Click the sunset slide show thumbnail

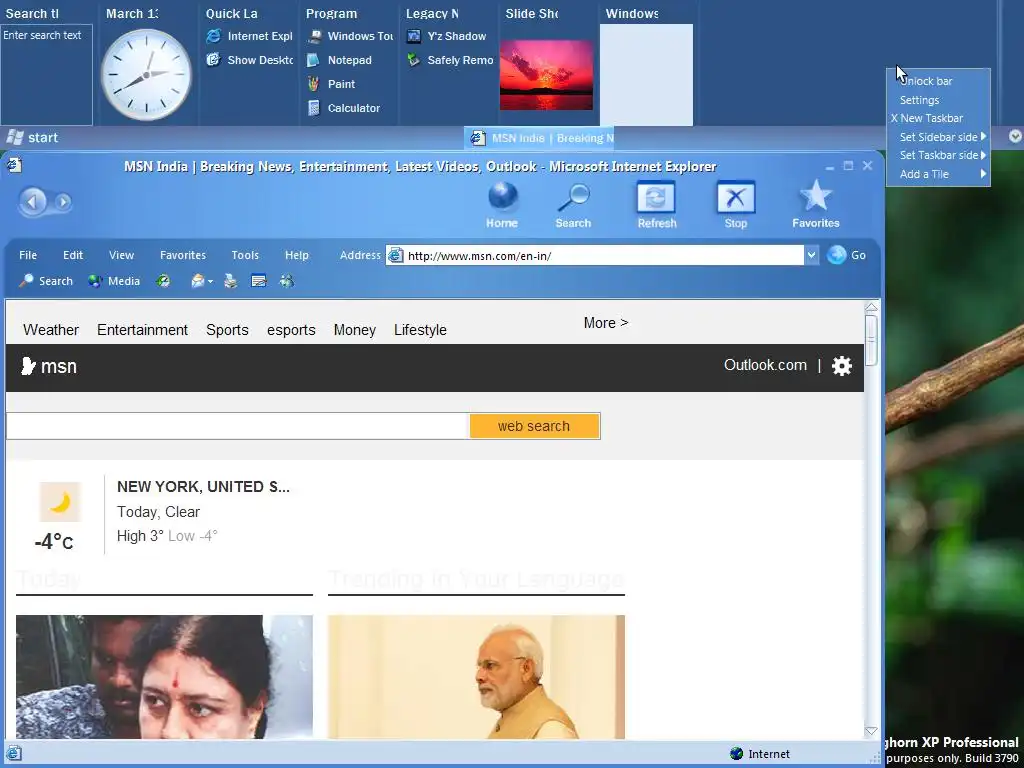(x=546, y=75)
